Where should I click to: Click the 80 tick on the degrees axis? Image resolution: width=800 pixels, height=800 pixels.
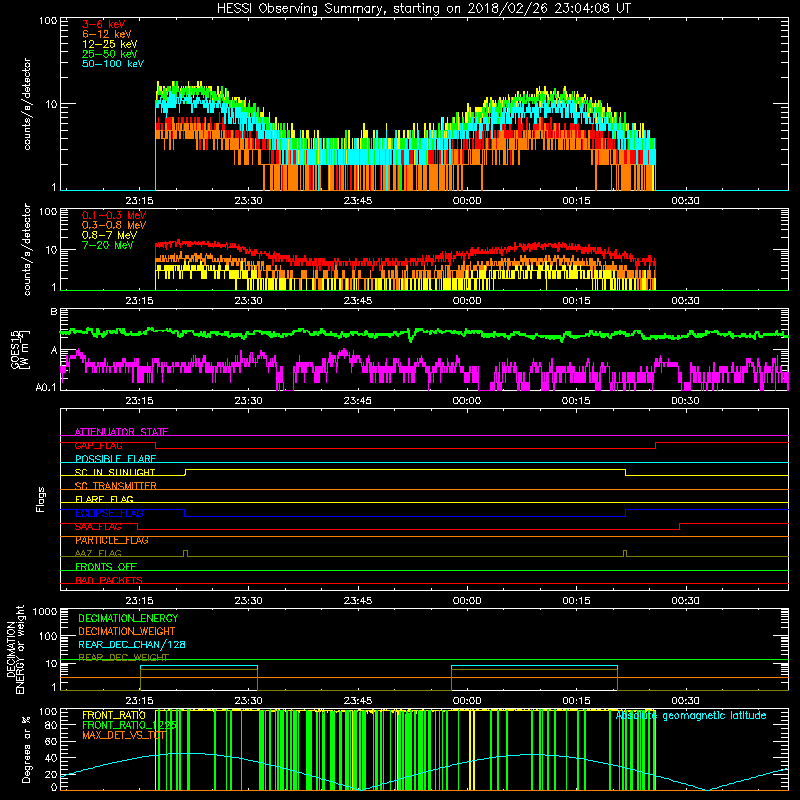point(51,726)
